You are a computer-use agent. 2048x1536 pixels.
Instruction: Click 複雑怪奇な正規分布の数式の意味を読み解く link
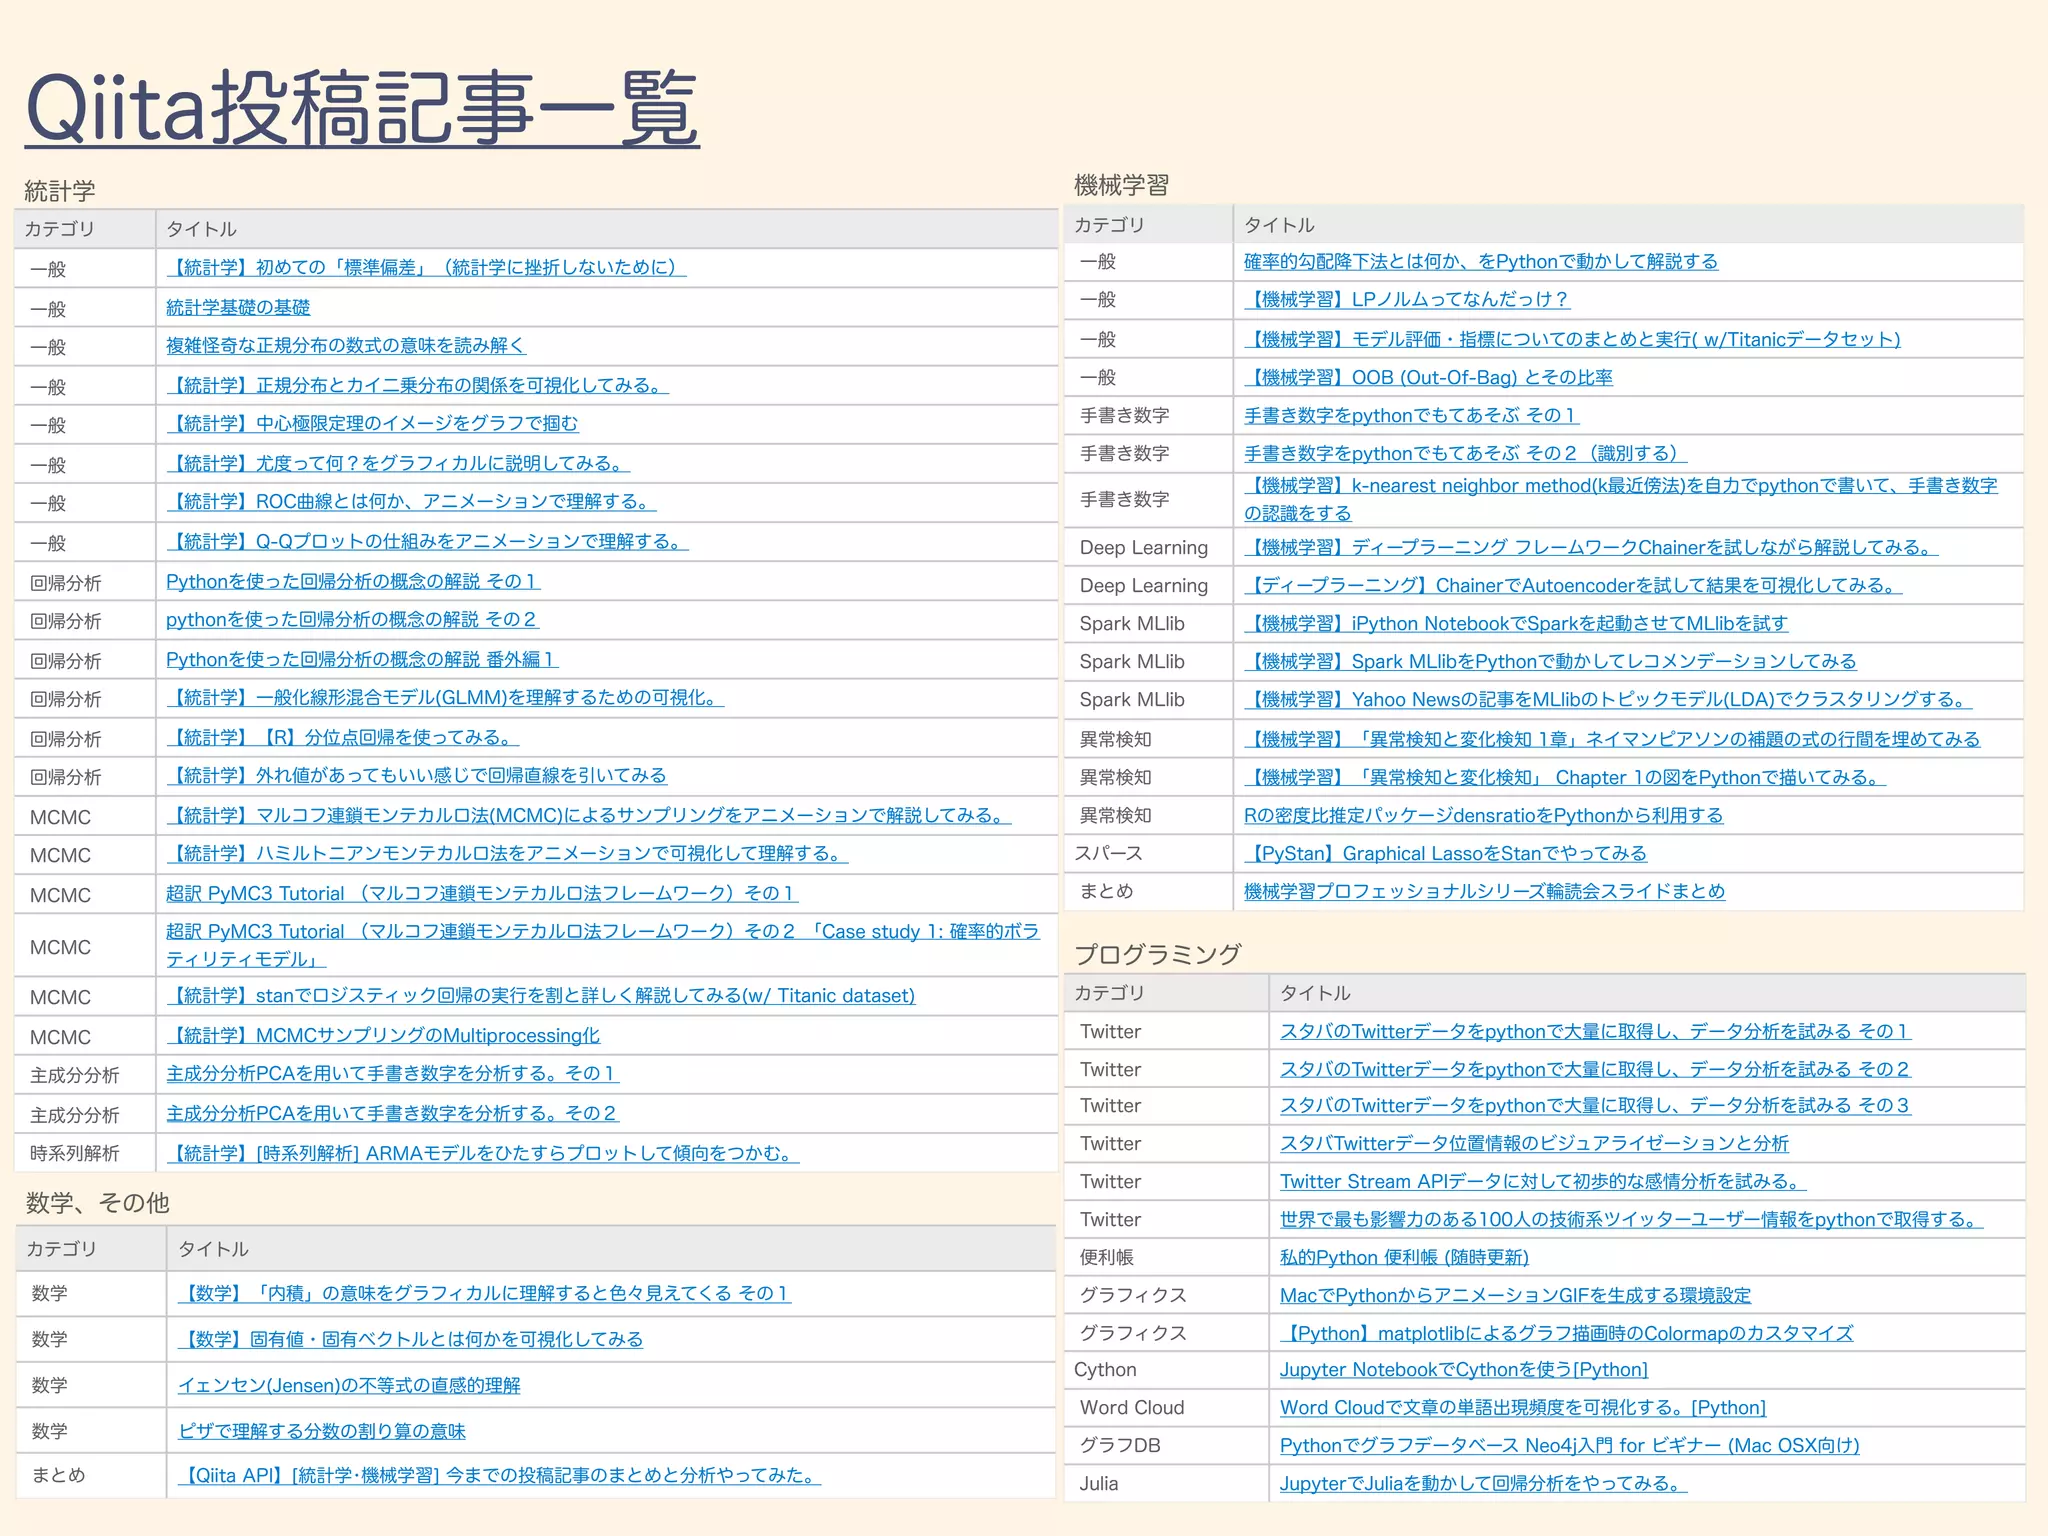pos(345,345)
